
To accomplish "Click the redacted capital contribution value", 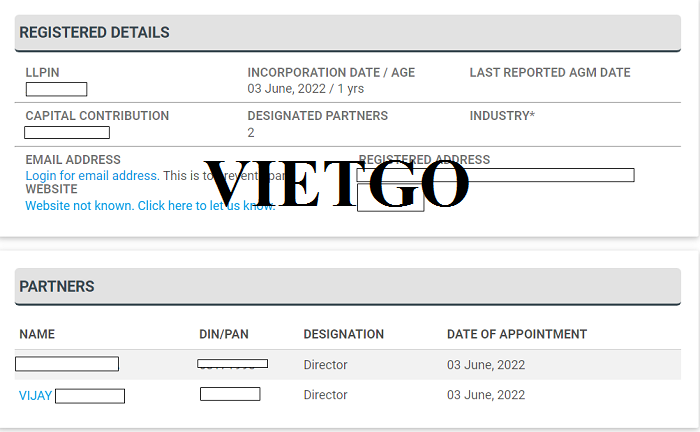I will click(x=67, y=133).
